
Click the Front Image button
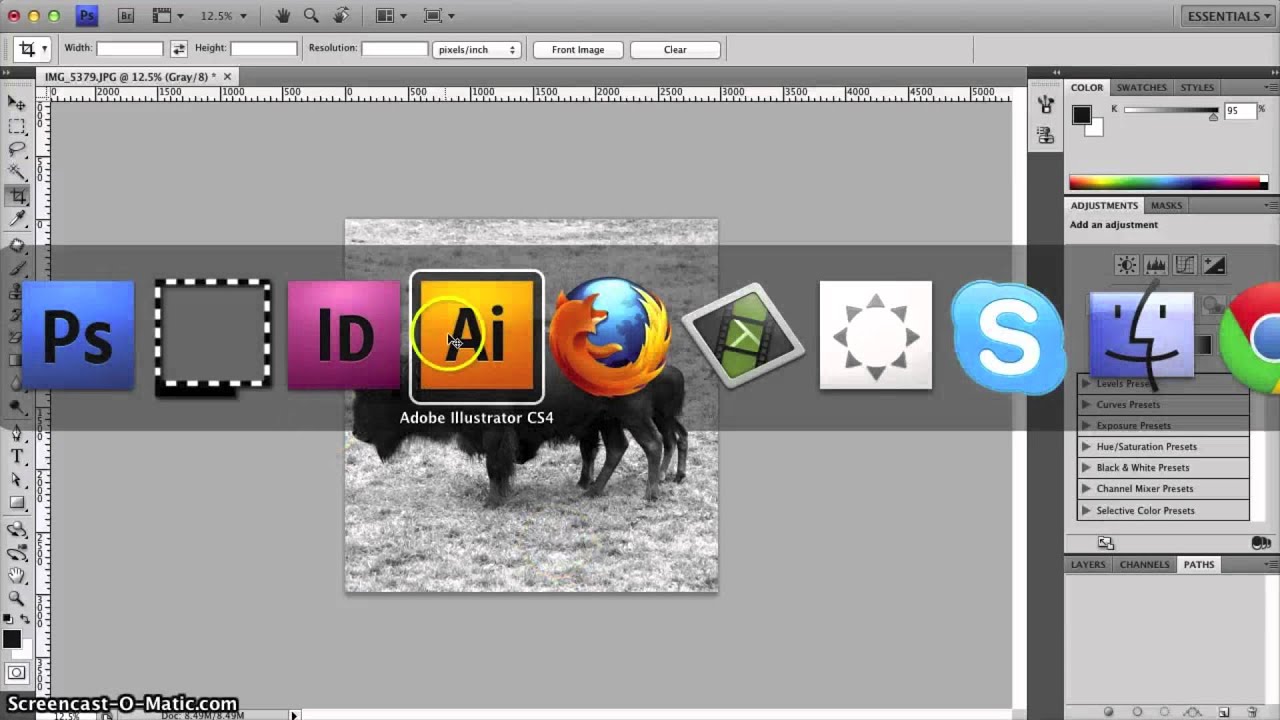pos(578,49)
